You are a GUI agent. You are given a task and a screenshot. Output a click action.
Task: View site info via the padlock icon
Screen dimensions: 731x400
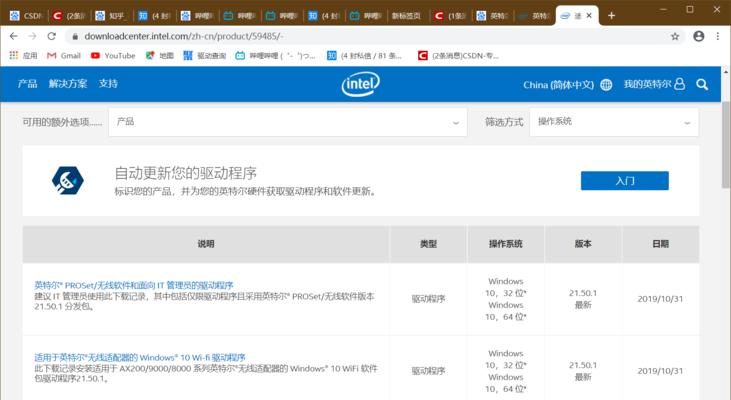[75, 36]
